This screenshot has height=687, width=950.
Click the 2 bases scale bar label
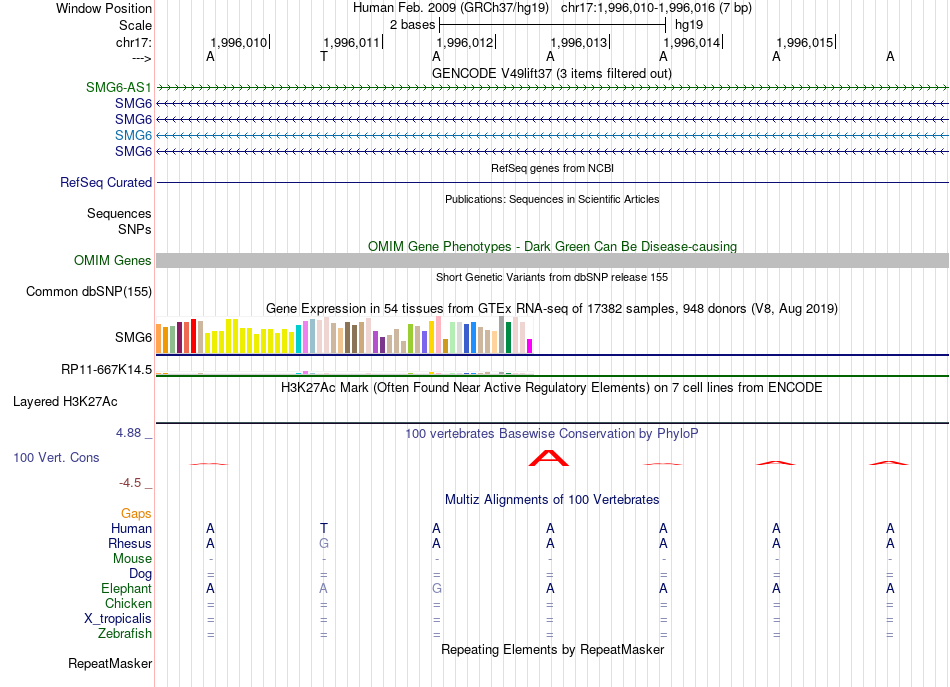[x=412, y=25]
